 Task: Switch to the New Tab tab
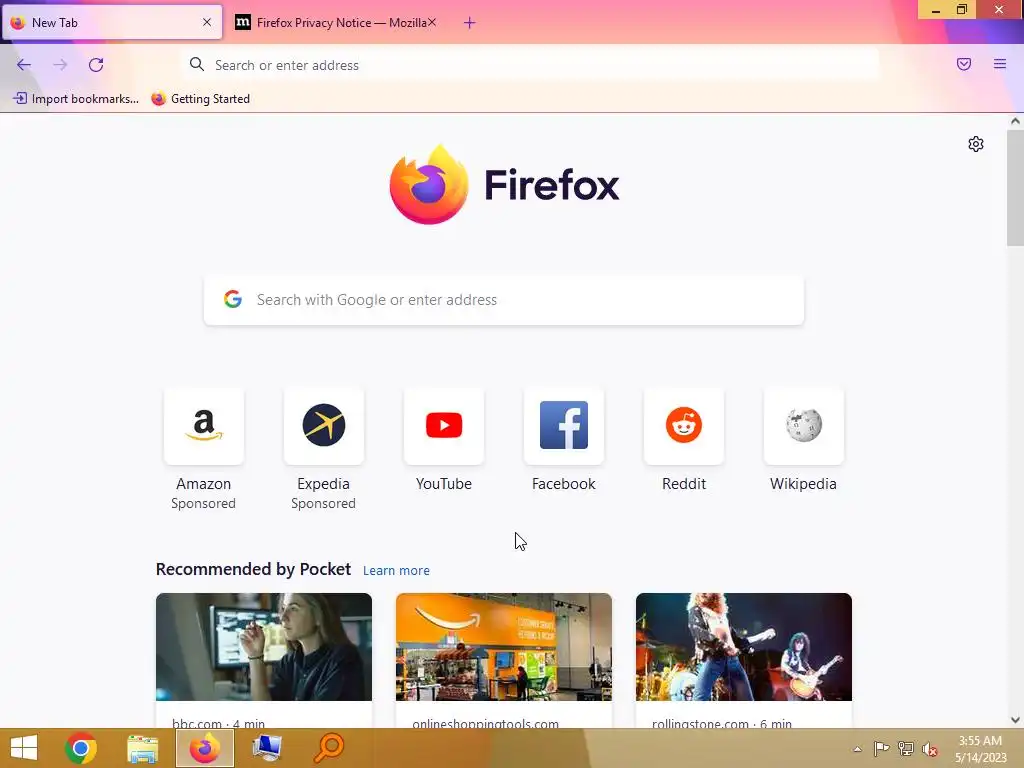(x=112, y=22)
